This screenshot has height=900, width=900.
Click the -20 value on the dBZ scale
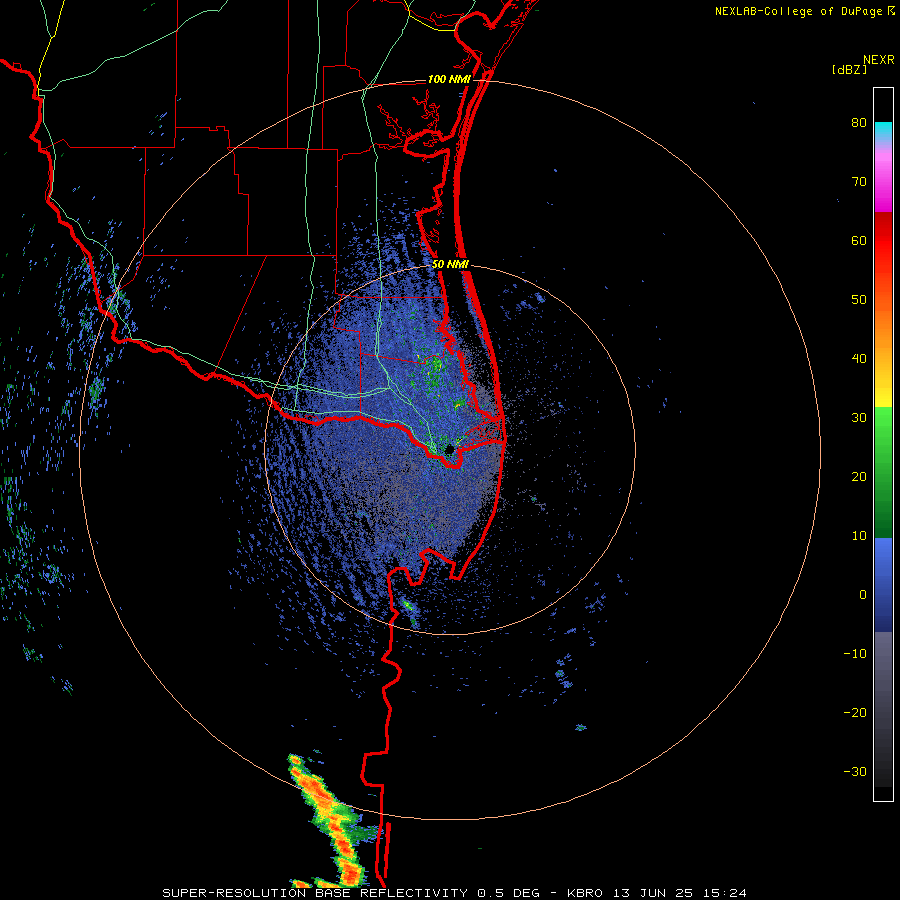point(855,713)
